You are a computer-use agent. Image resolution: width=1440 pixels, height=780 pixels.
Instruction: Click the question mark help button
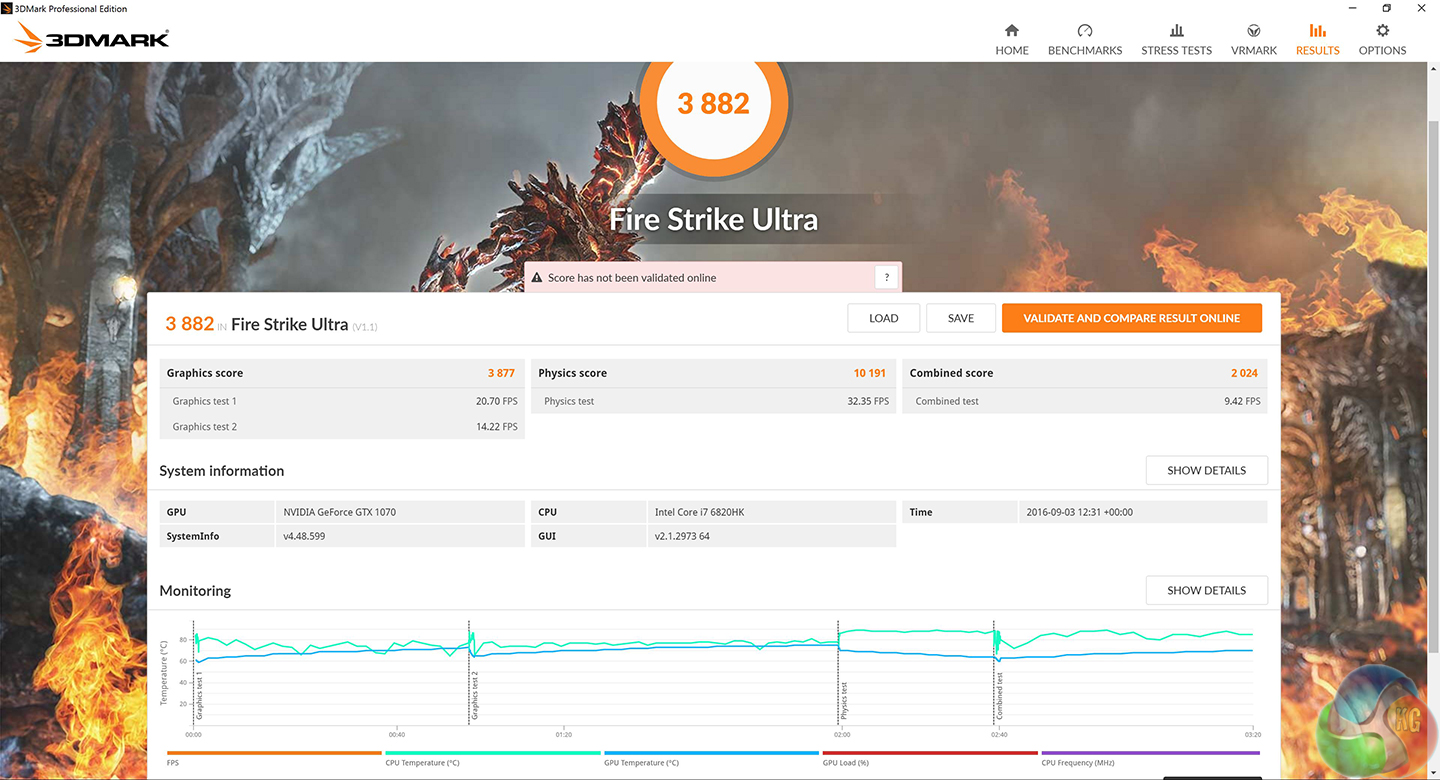pyautogui.click(x=886, y=278)
